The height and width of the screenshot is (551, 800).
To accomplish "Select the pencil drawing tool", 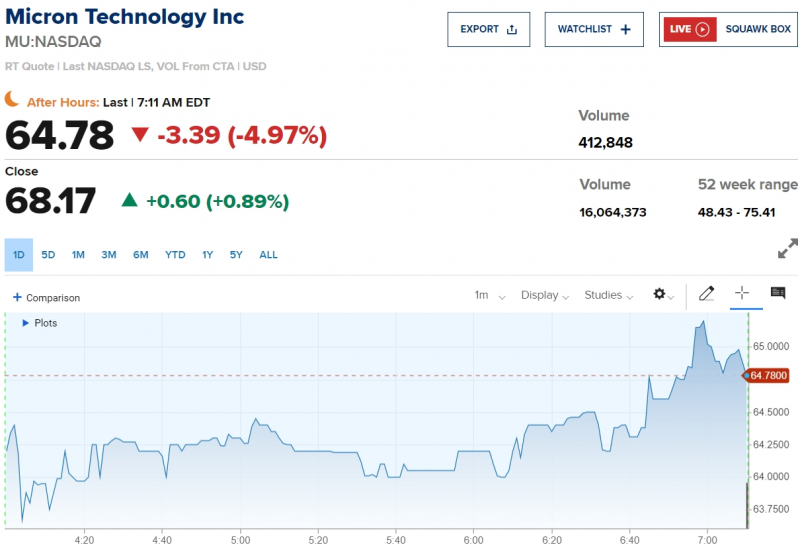I will click(707, 294).
